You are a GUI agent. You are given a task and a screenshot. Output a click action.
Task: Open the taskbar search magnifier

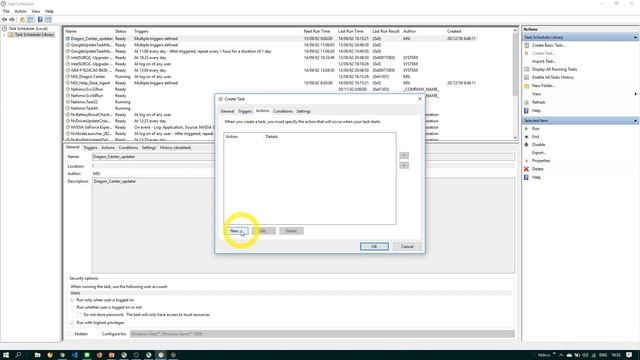click(x=18, y=355)
